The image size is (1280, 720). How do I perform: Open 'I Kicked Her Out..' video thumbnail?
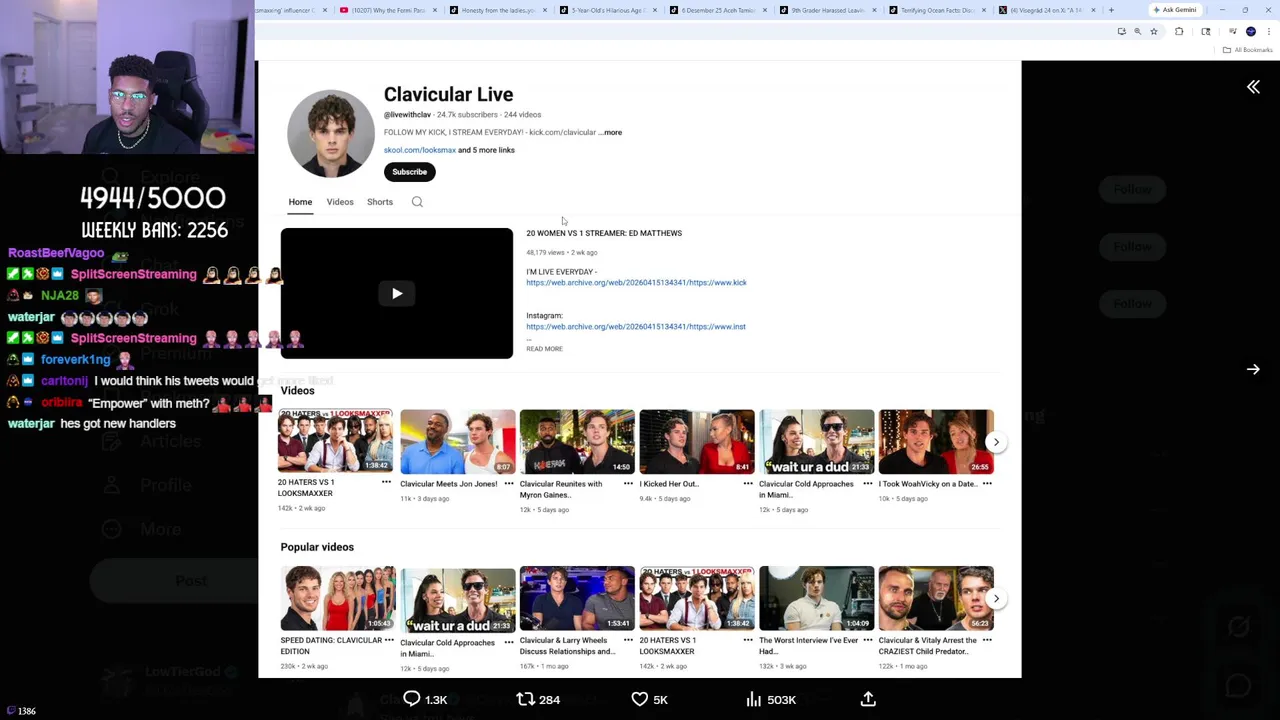click(x=697, y=441)
